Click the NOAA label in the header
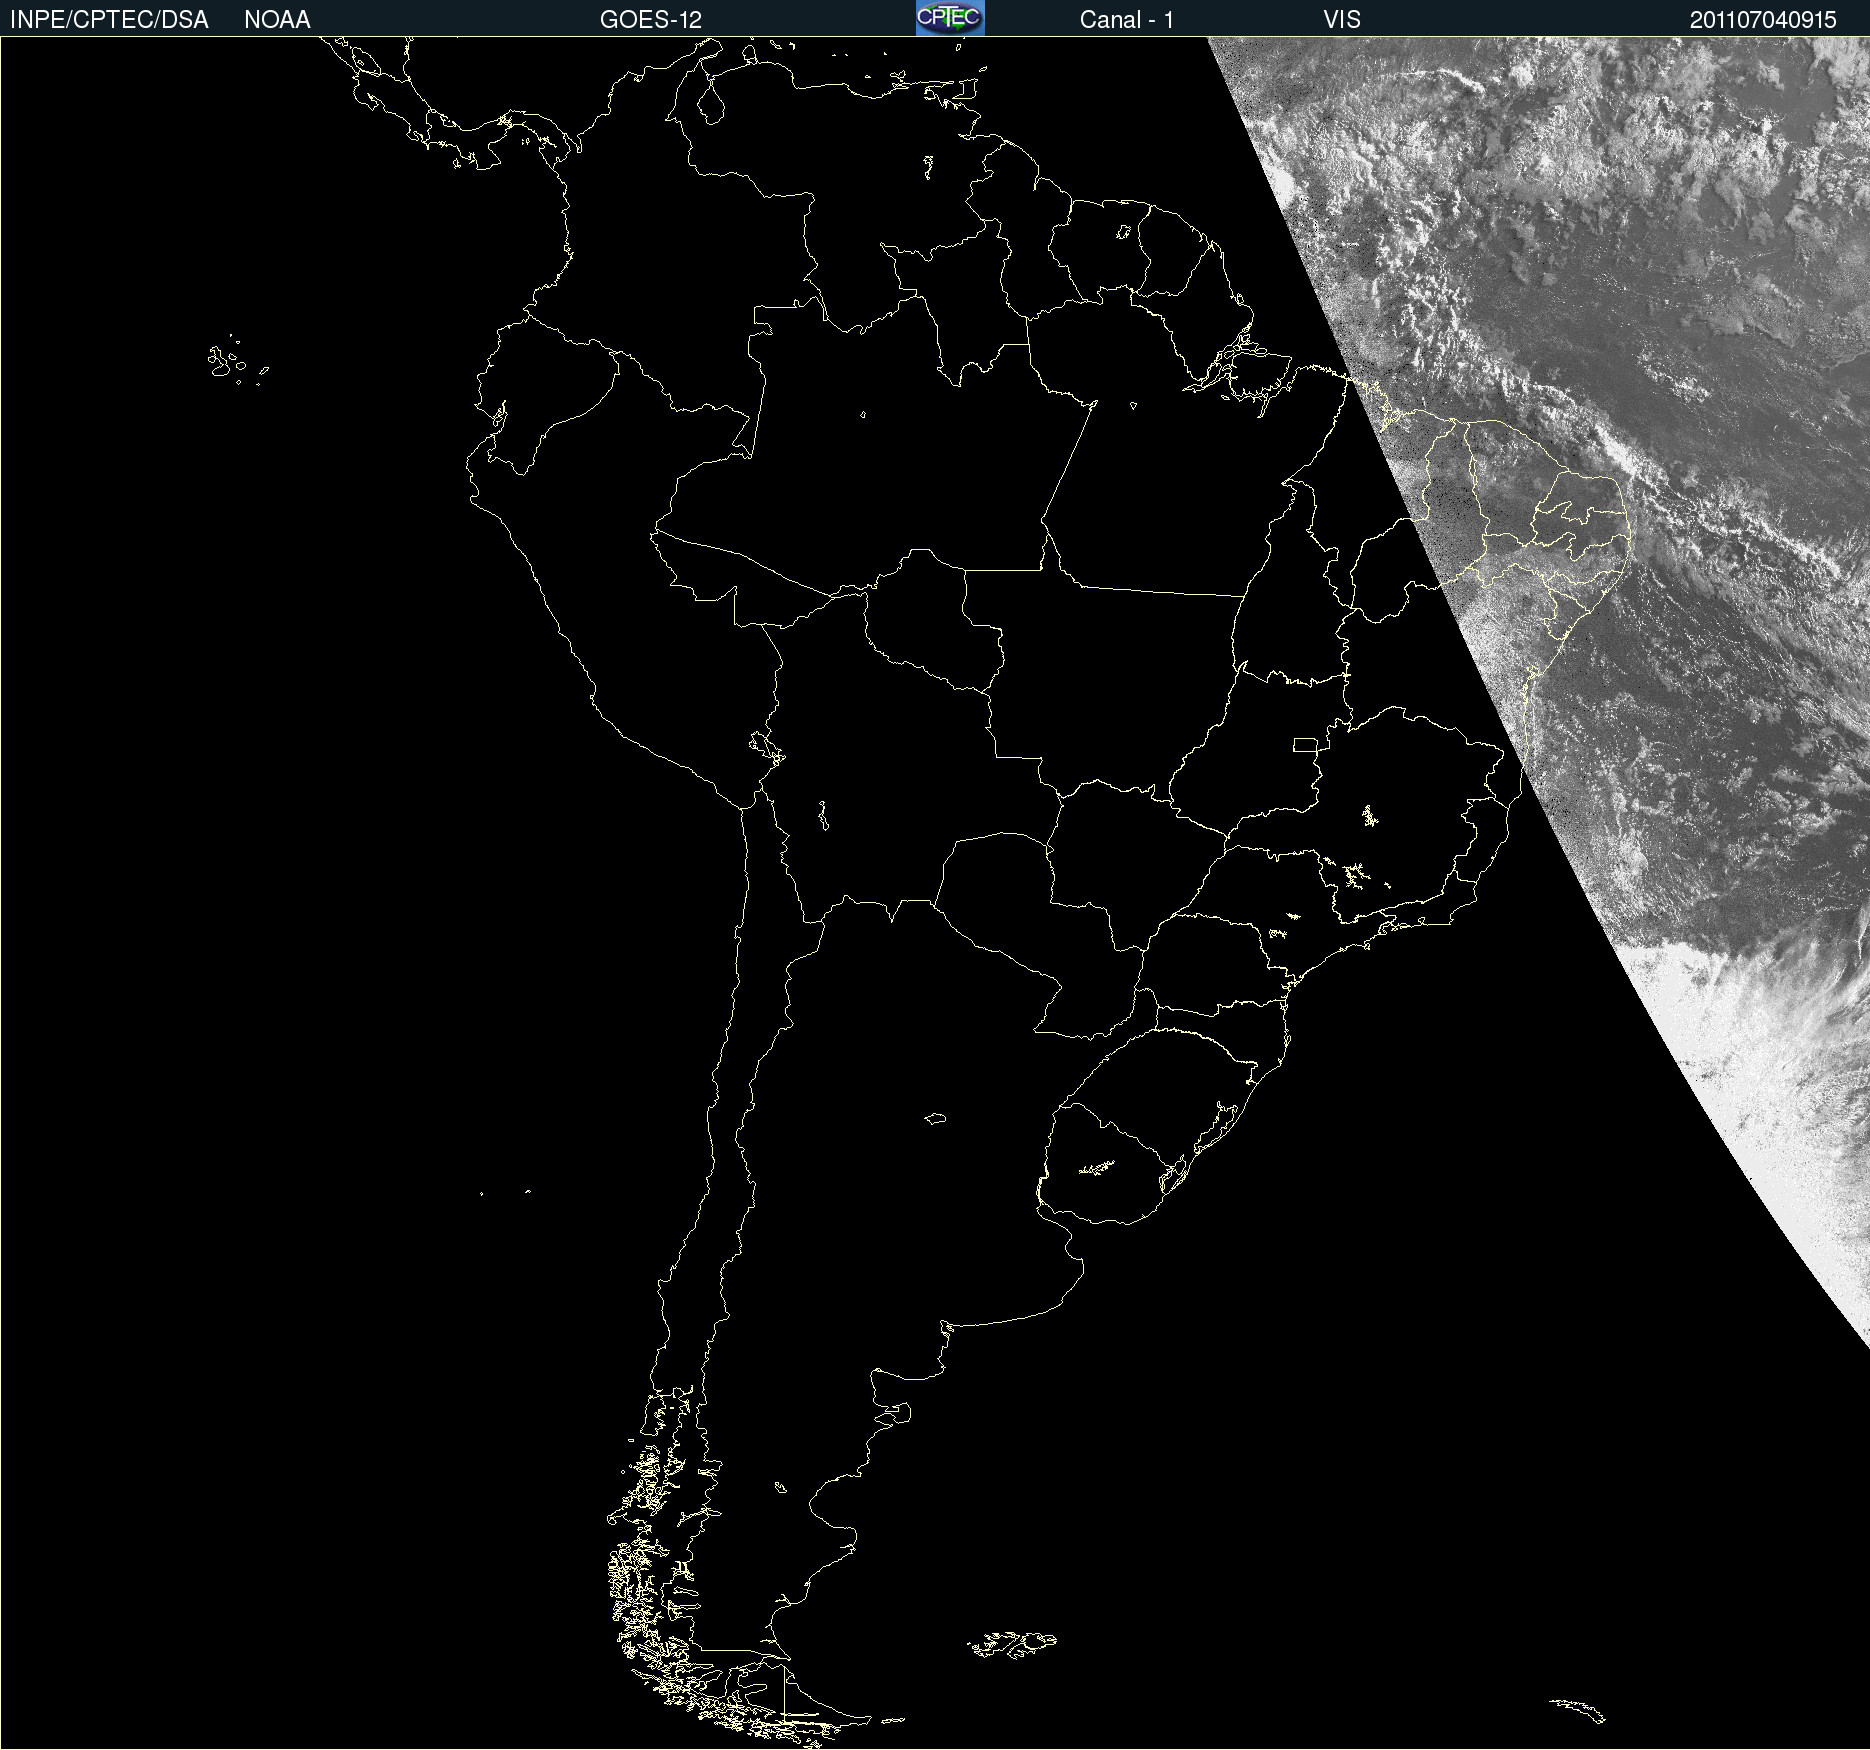 [x=277, y=20]
